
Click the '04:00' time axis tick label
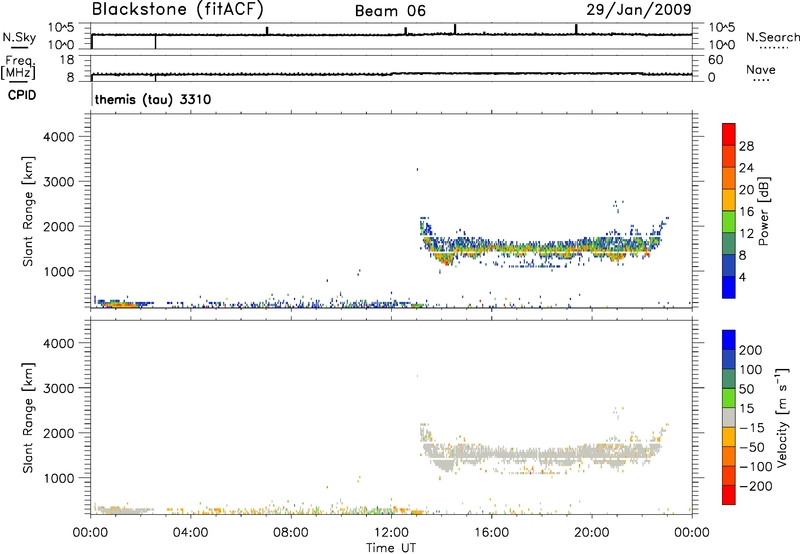(x=191, y=533)
